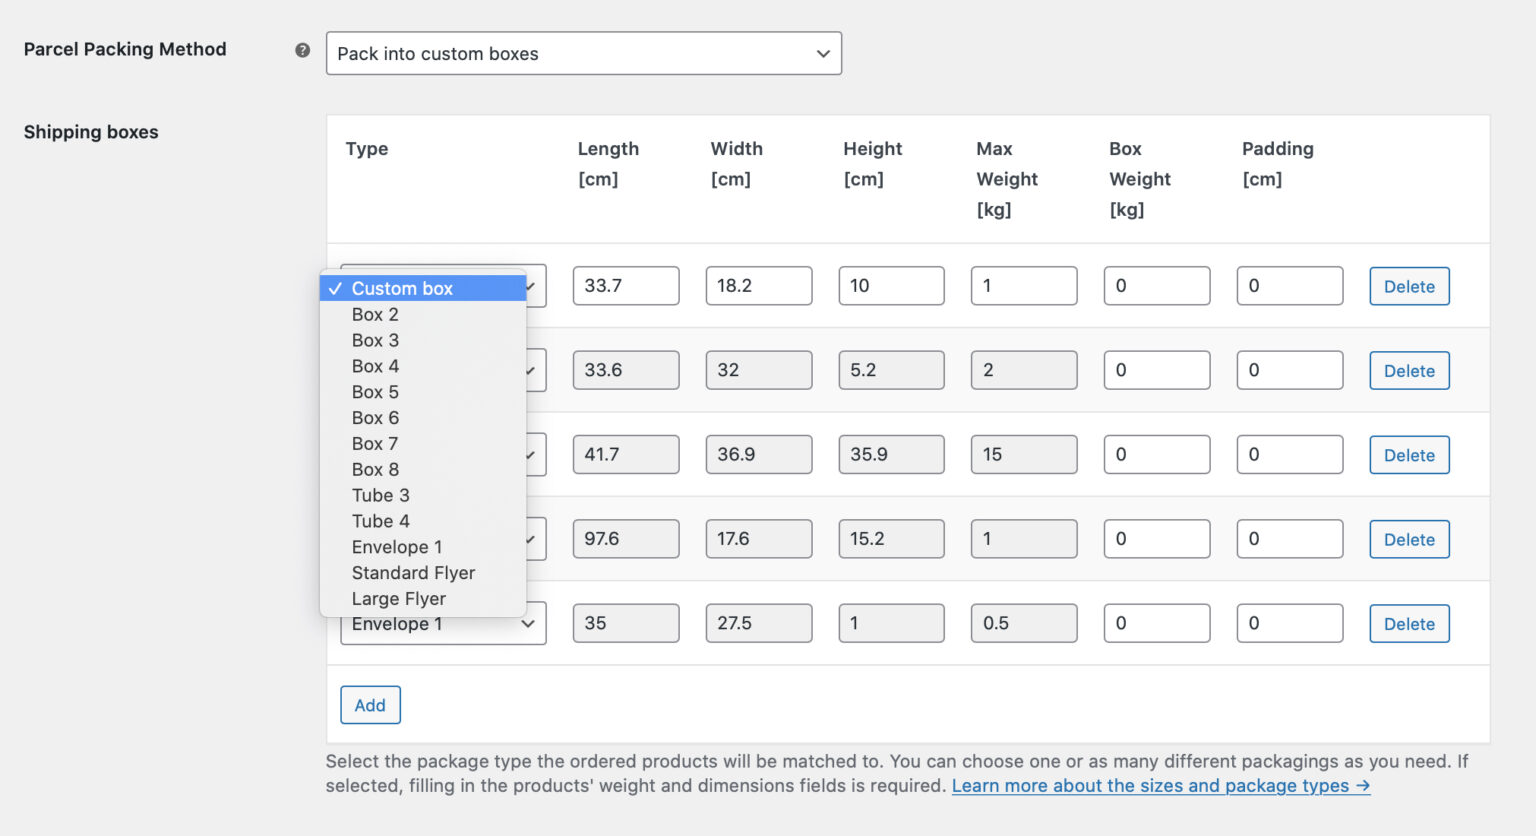The width and height of the screenshot is (1536, 836).
Task: Delete the Envelope 1 row
Action: [1409, 623]
